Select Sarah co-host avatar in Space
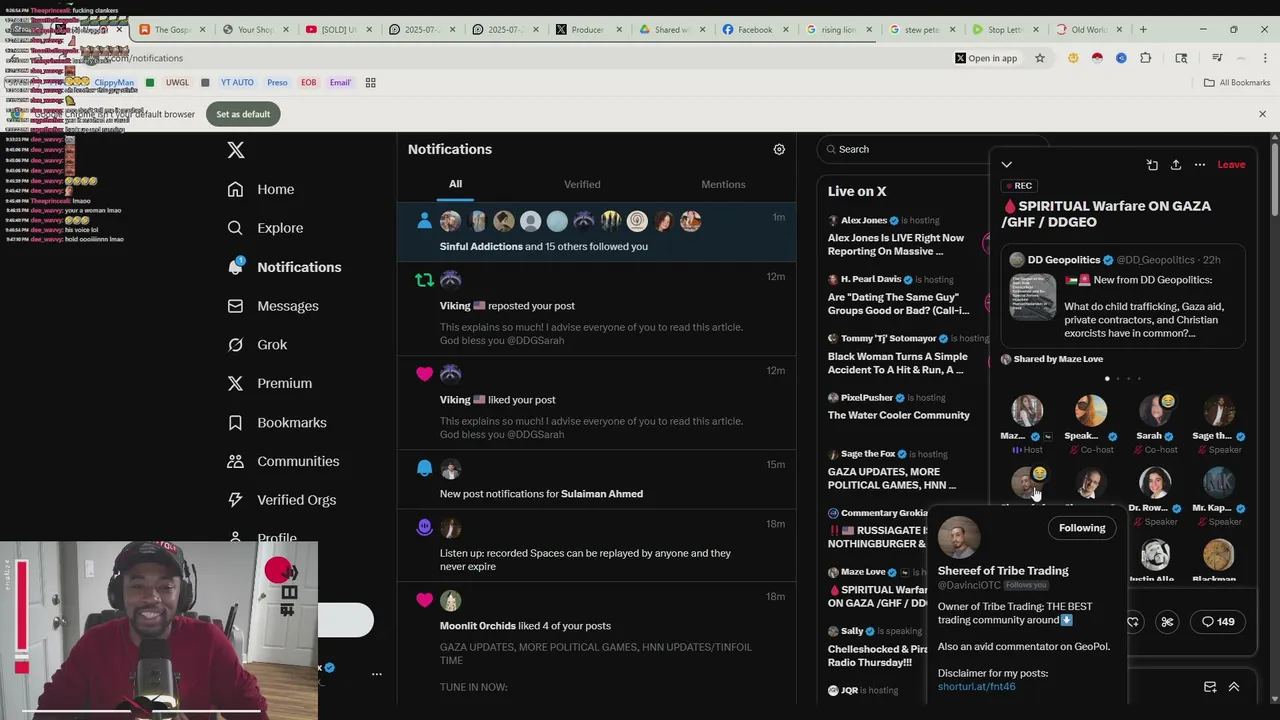This screenshot has height=720, width=1280. (1155, 411)
